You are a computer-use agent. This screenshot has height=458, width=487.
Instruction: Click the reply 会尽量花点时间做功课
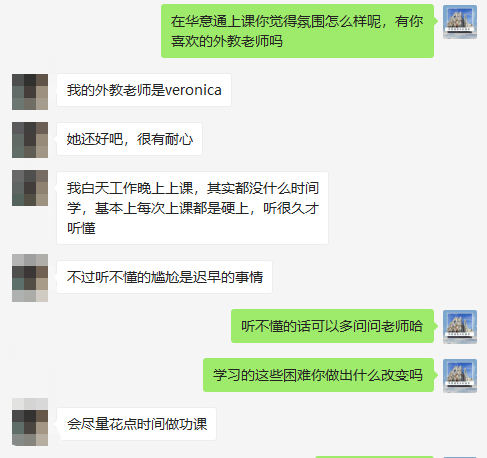[x=136, y=424]
